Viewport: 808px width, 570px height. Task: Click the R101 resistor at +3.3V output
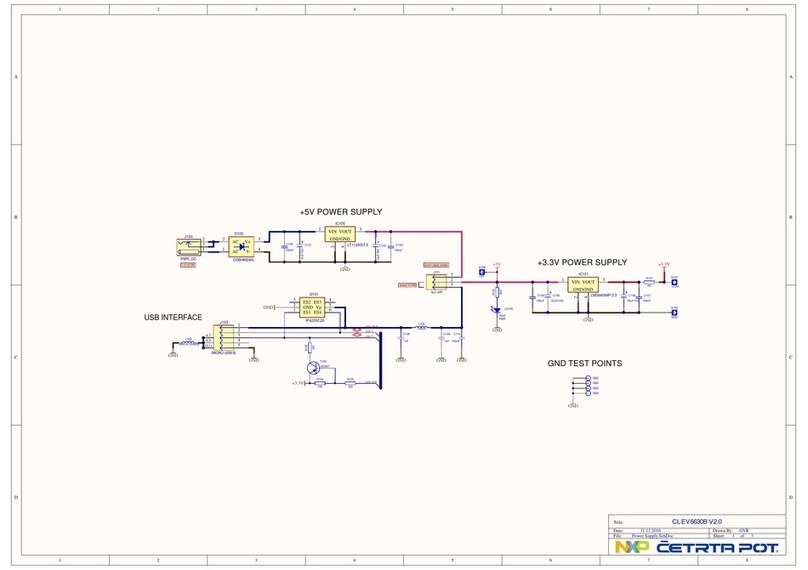pos(649,282)
